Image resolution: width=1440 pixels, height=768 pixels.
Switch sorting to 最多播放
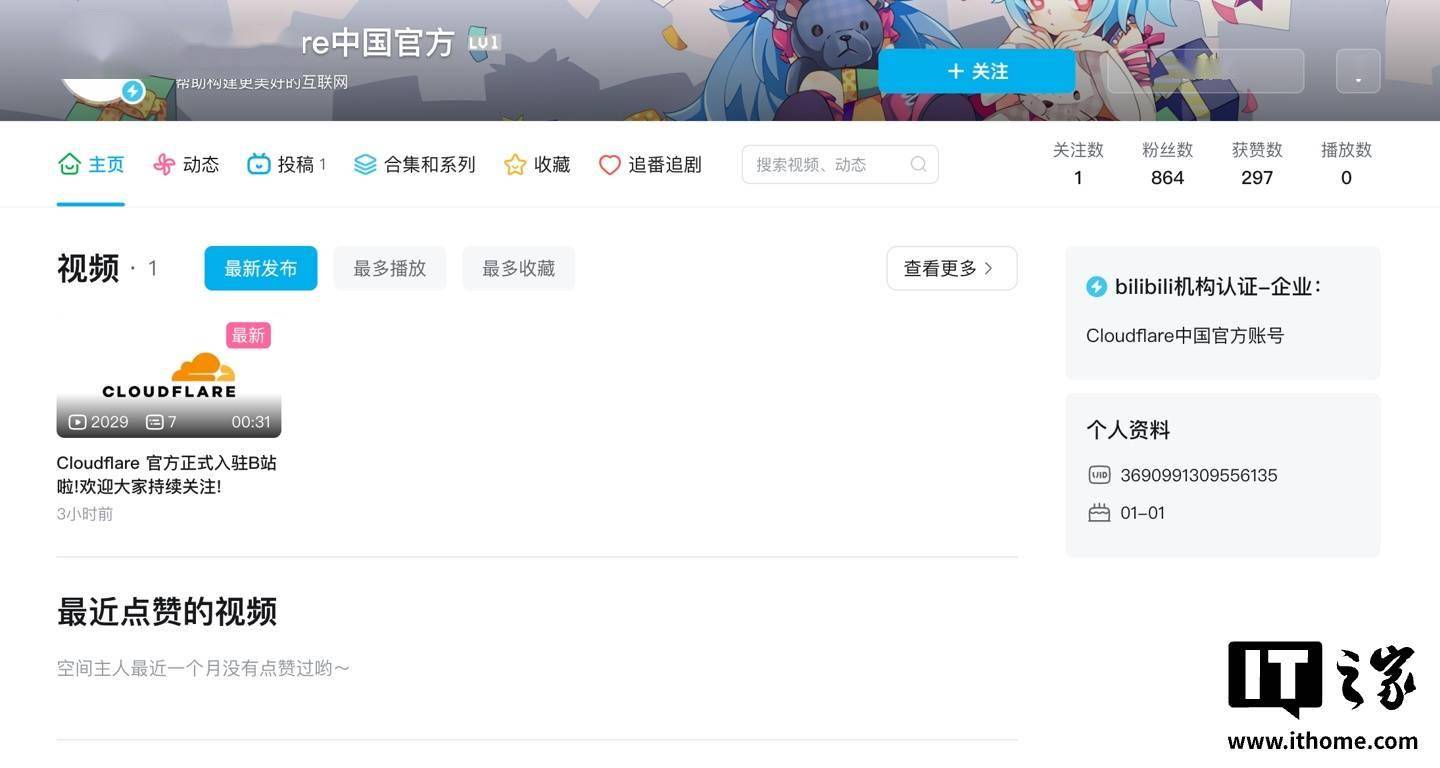click(390, 268)
